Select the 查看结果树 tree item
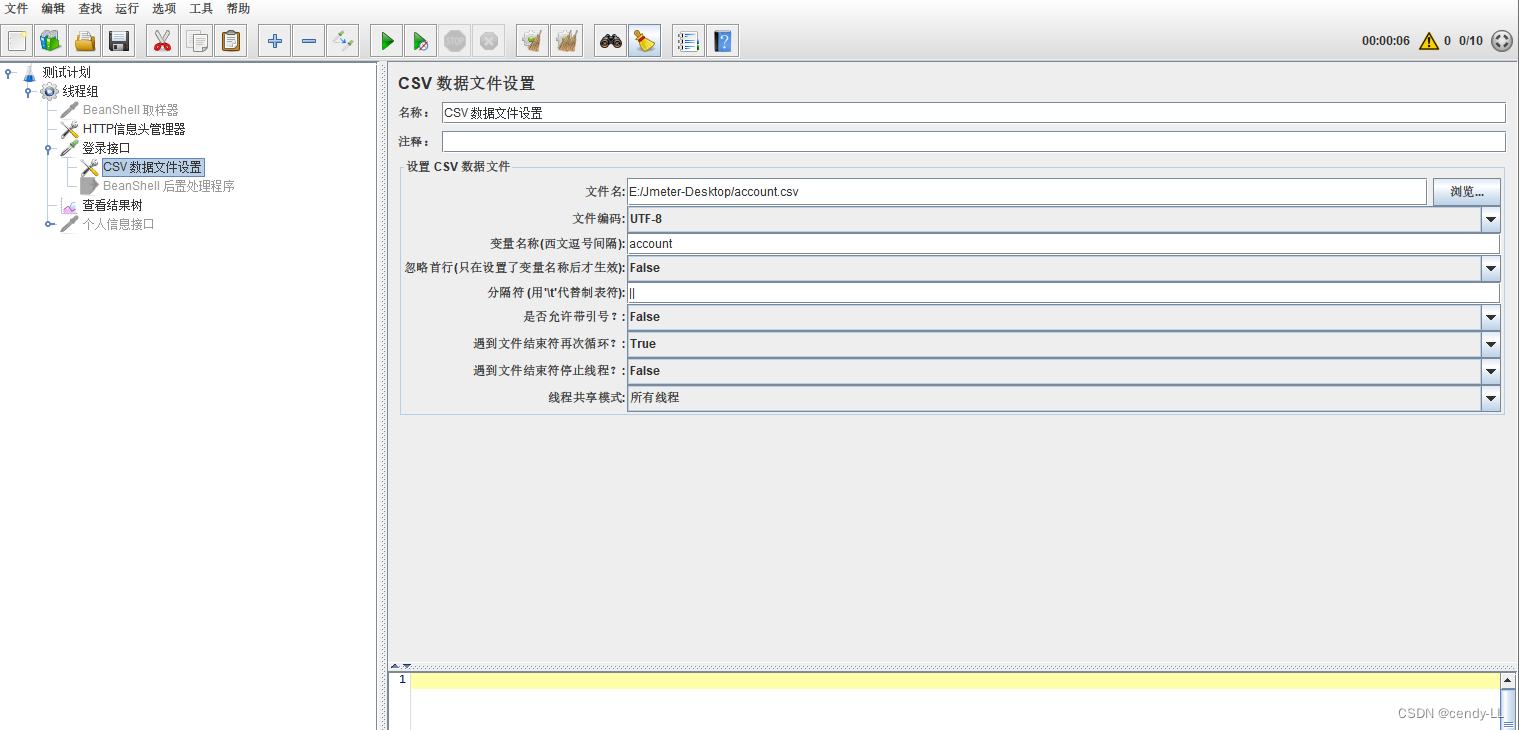Image resolution: width=1519 pixels, height=730 pixels. click(x=113, y=204)
